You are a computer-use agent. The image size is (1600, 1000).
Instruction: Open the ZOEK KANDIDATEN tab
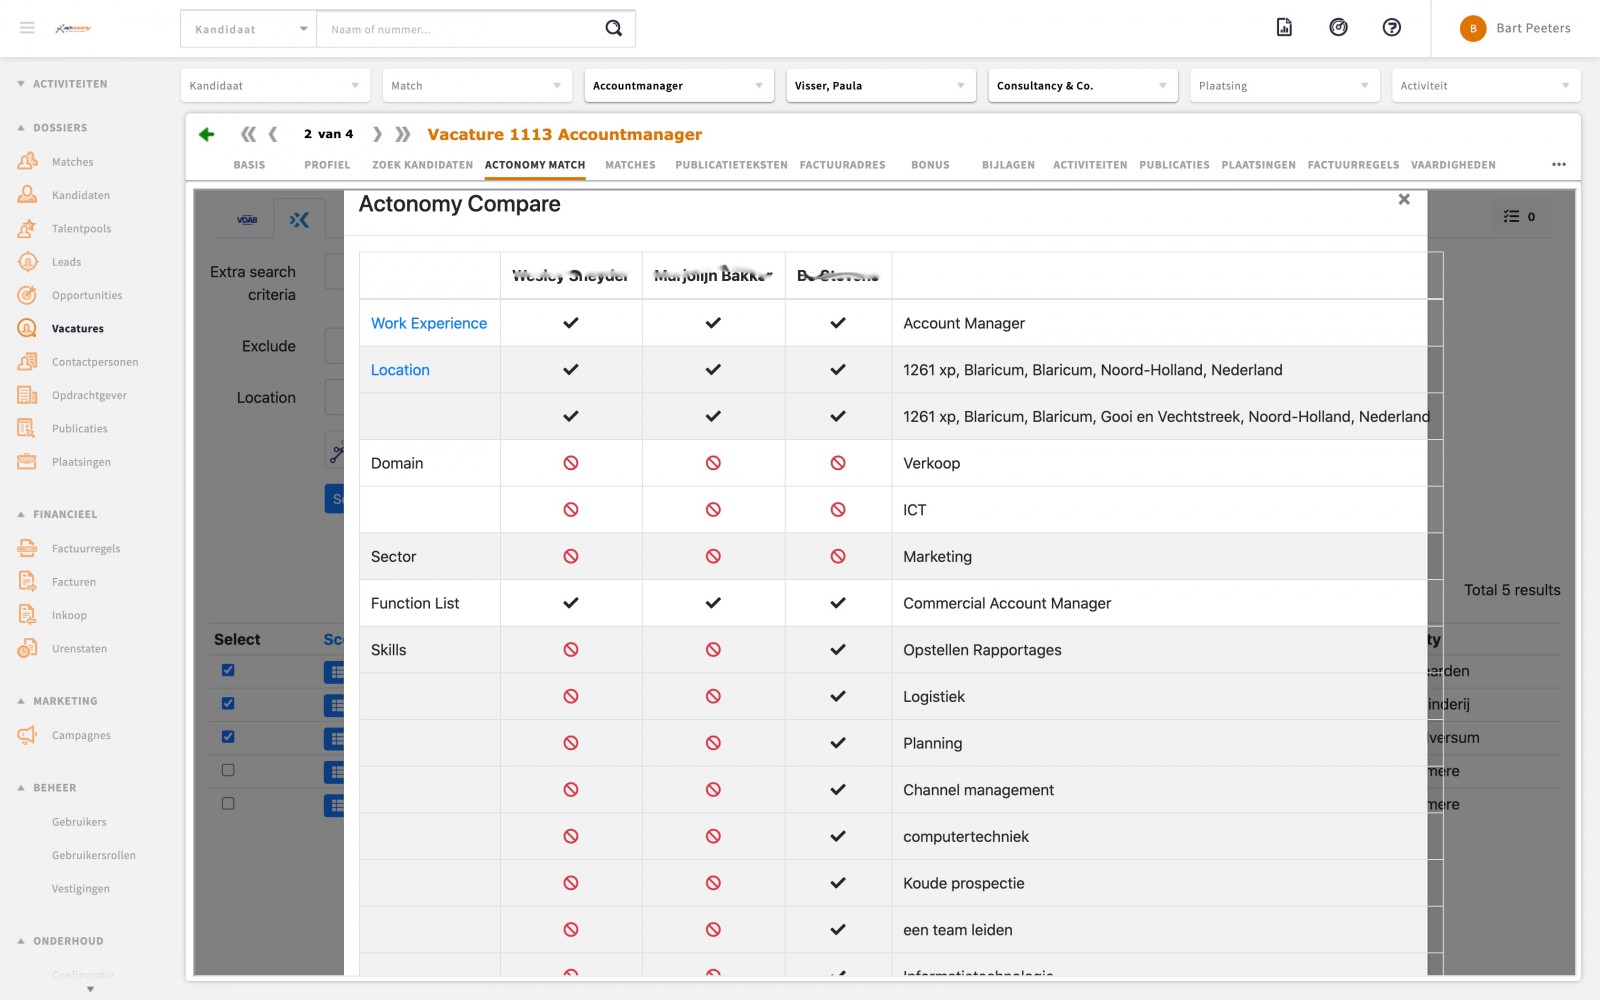pyautogui.click(x=422, y=165)
